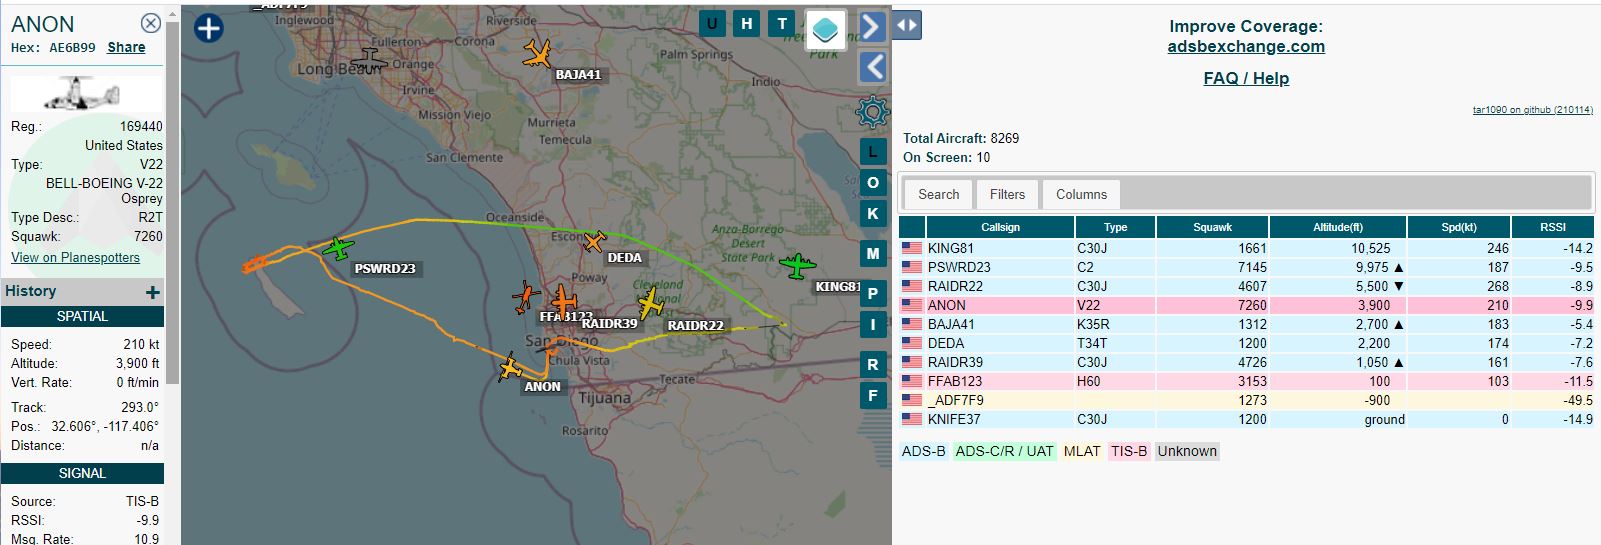This screenshot has width=1601, height=545.
Task: Sort table by RSSI column
Action: click(x=1553, y=227)
